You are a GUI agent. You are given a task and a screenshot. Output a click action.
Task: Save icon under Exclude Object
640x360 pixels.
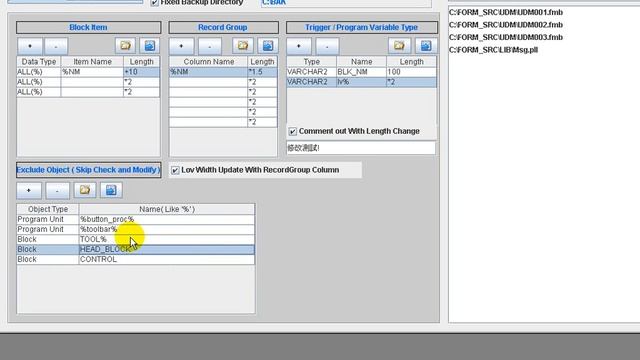point(111,190)
